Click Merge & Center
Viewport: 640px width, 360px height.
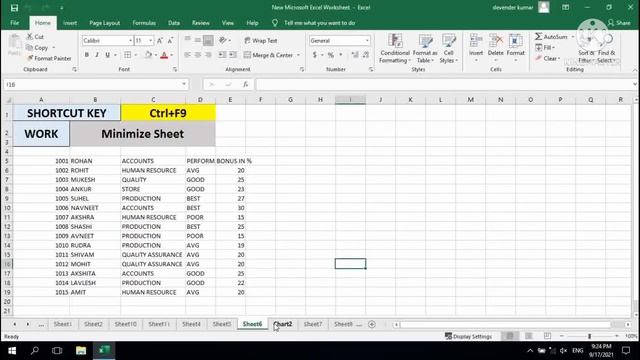click(x=269, y=55)
